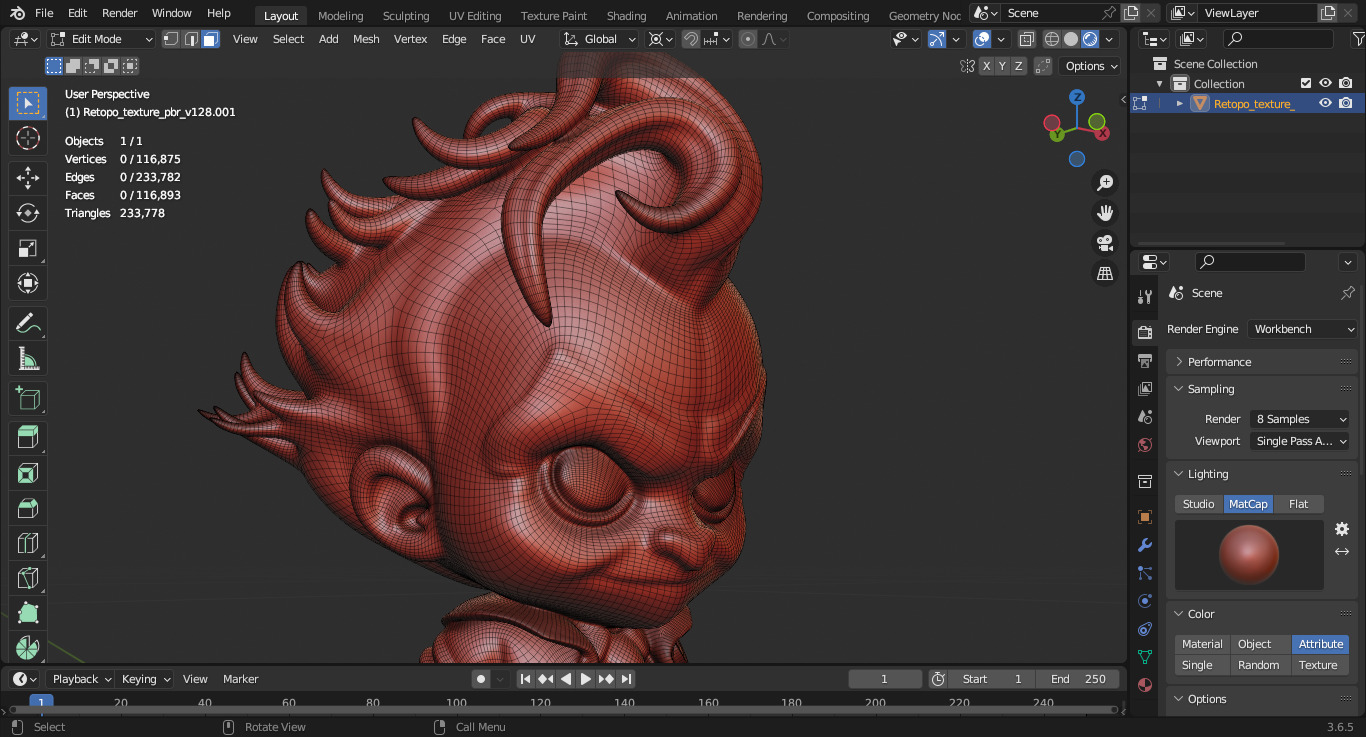
Task: Select Flat lighting button
Action: click(1298, 504)
